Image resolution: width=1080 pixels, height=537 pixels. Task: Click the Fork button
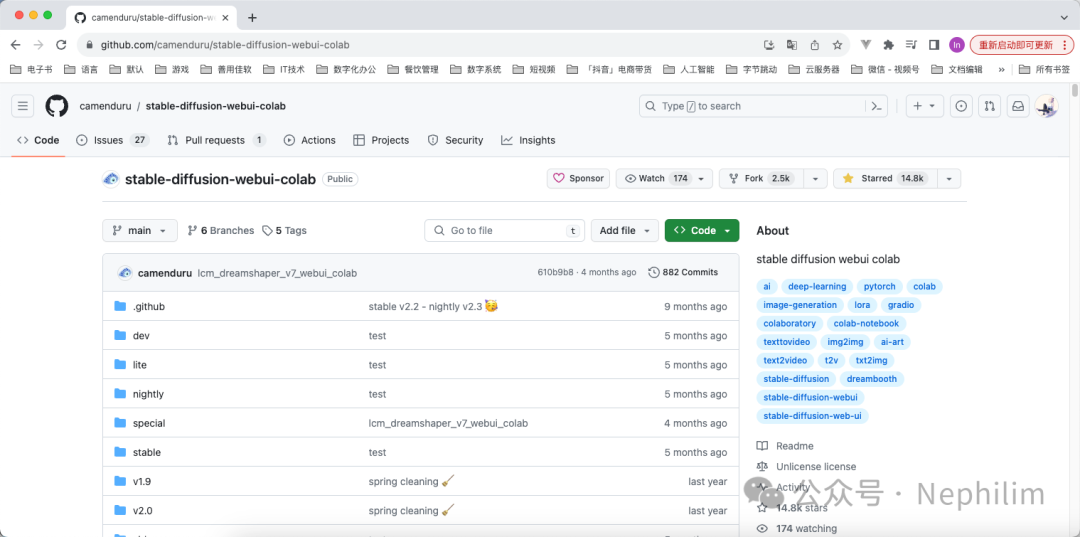coord(761,178)
